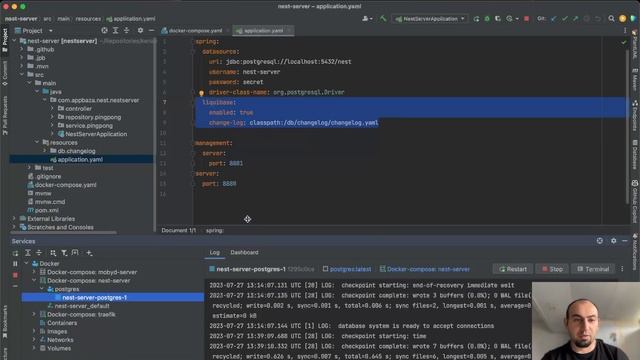Open Search Everywhere magnifier icon
The image size is (640, 360).
611,19
